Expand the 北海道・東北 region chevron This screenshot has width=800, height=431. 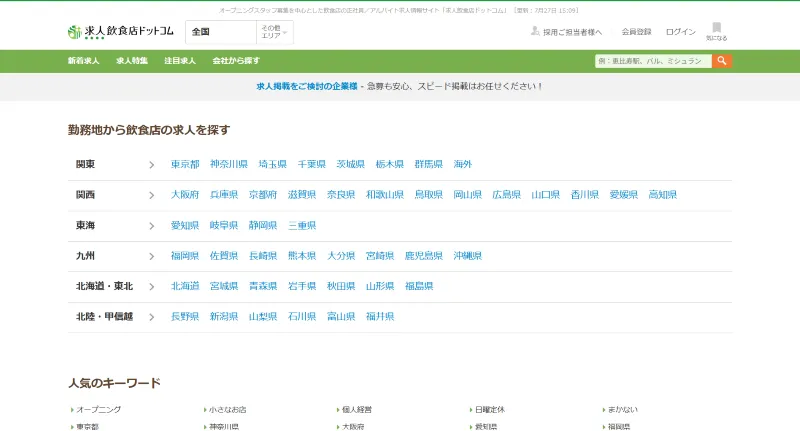[x=152, y=287]
